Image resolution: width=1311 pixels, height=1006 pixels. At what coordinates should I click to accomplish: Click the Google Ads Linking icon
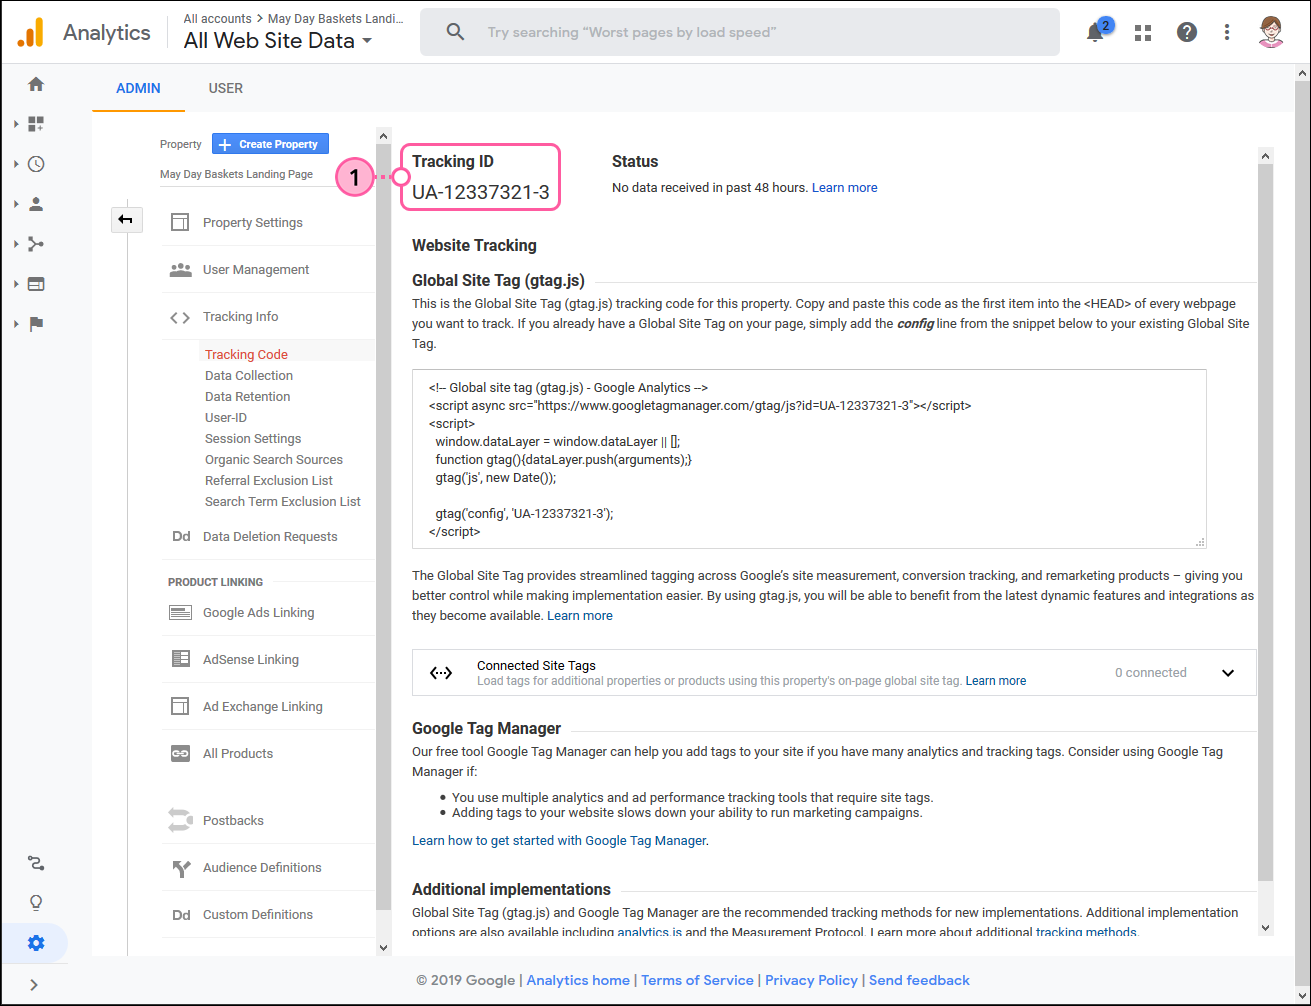tap(180, 613)
